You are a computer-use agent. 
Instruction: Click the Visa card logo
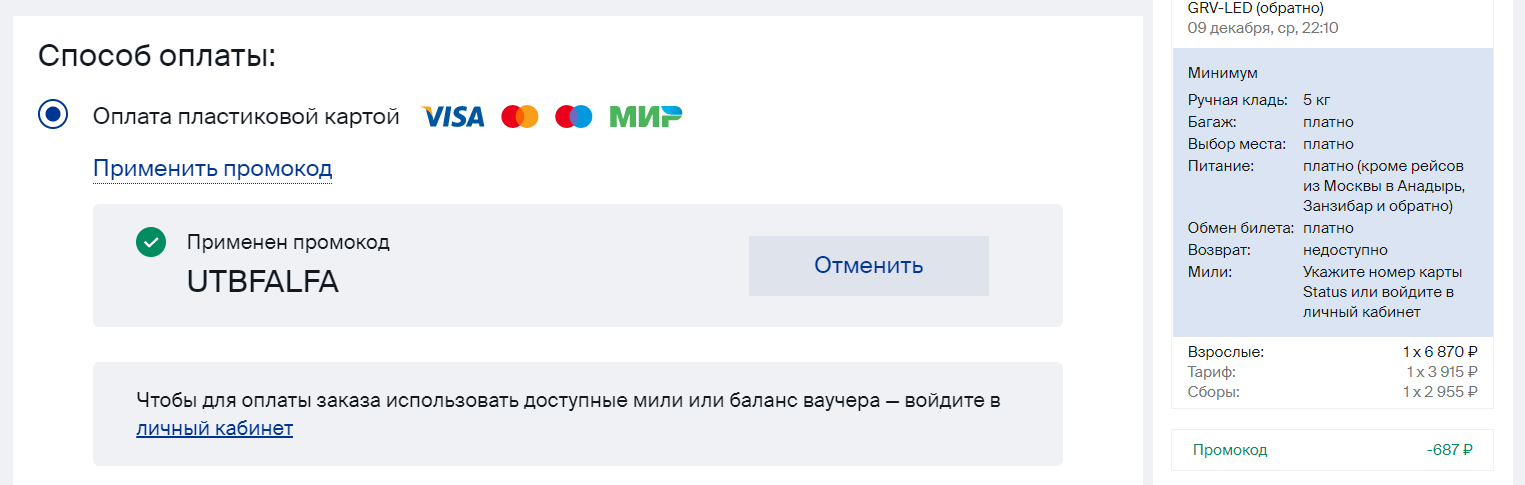pyautogui.click(x=453, y=117)
